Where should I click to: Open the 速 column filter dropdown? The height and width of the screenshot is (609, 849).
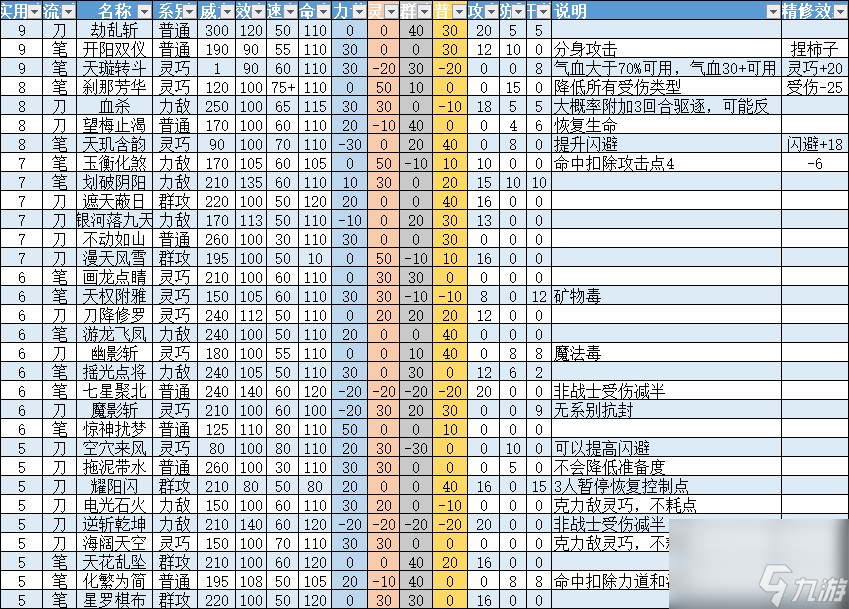(x=291, y=11)
